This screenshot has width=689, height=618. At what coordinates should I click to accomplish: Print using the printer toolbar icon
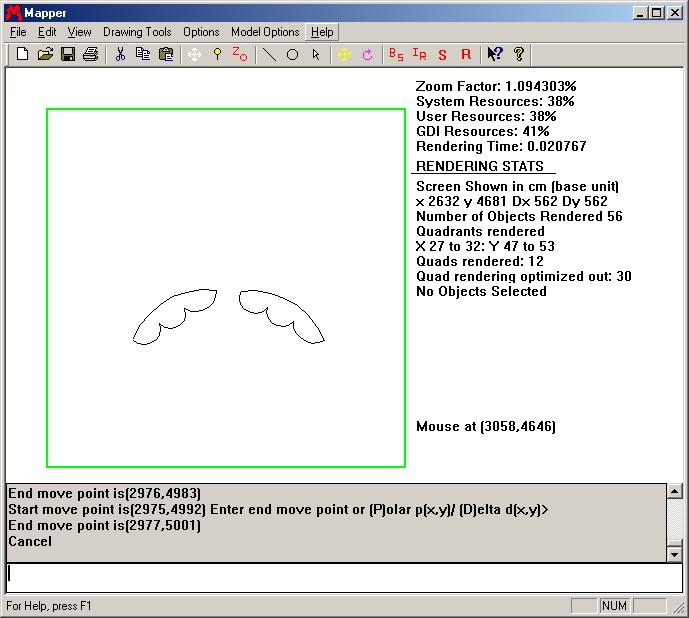tap(91, 54)
